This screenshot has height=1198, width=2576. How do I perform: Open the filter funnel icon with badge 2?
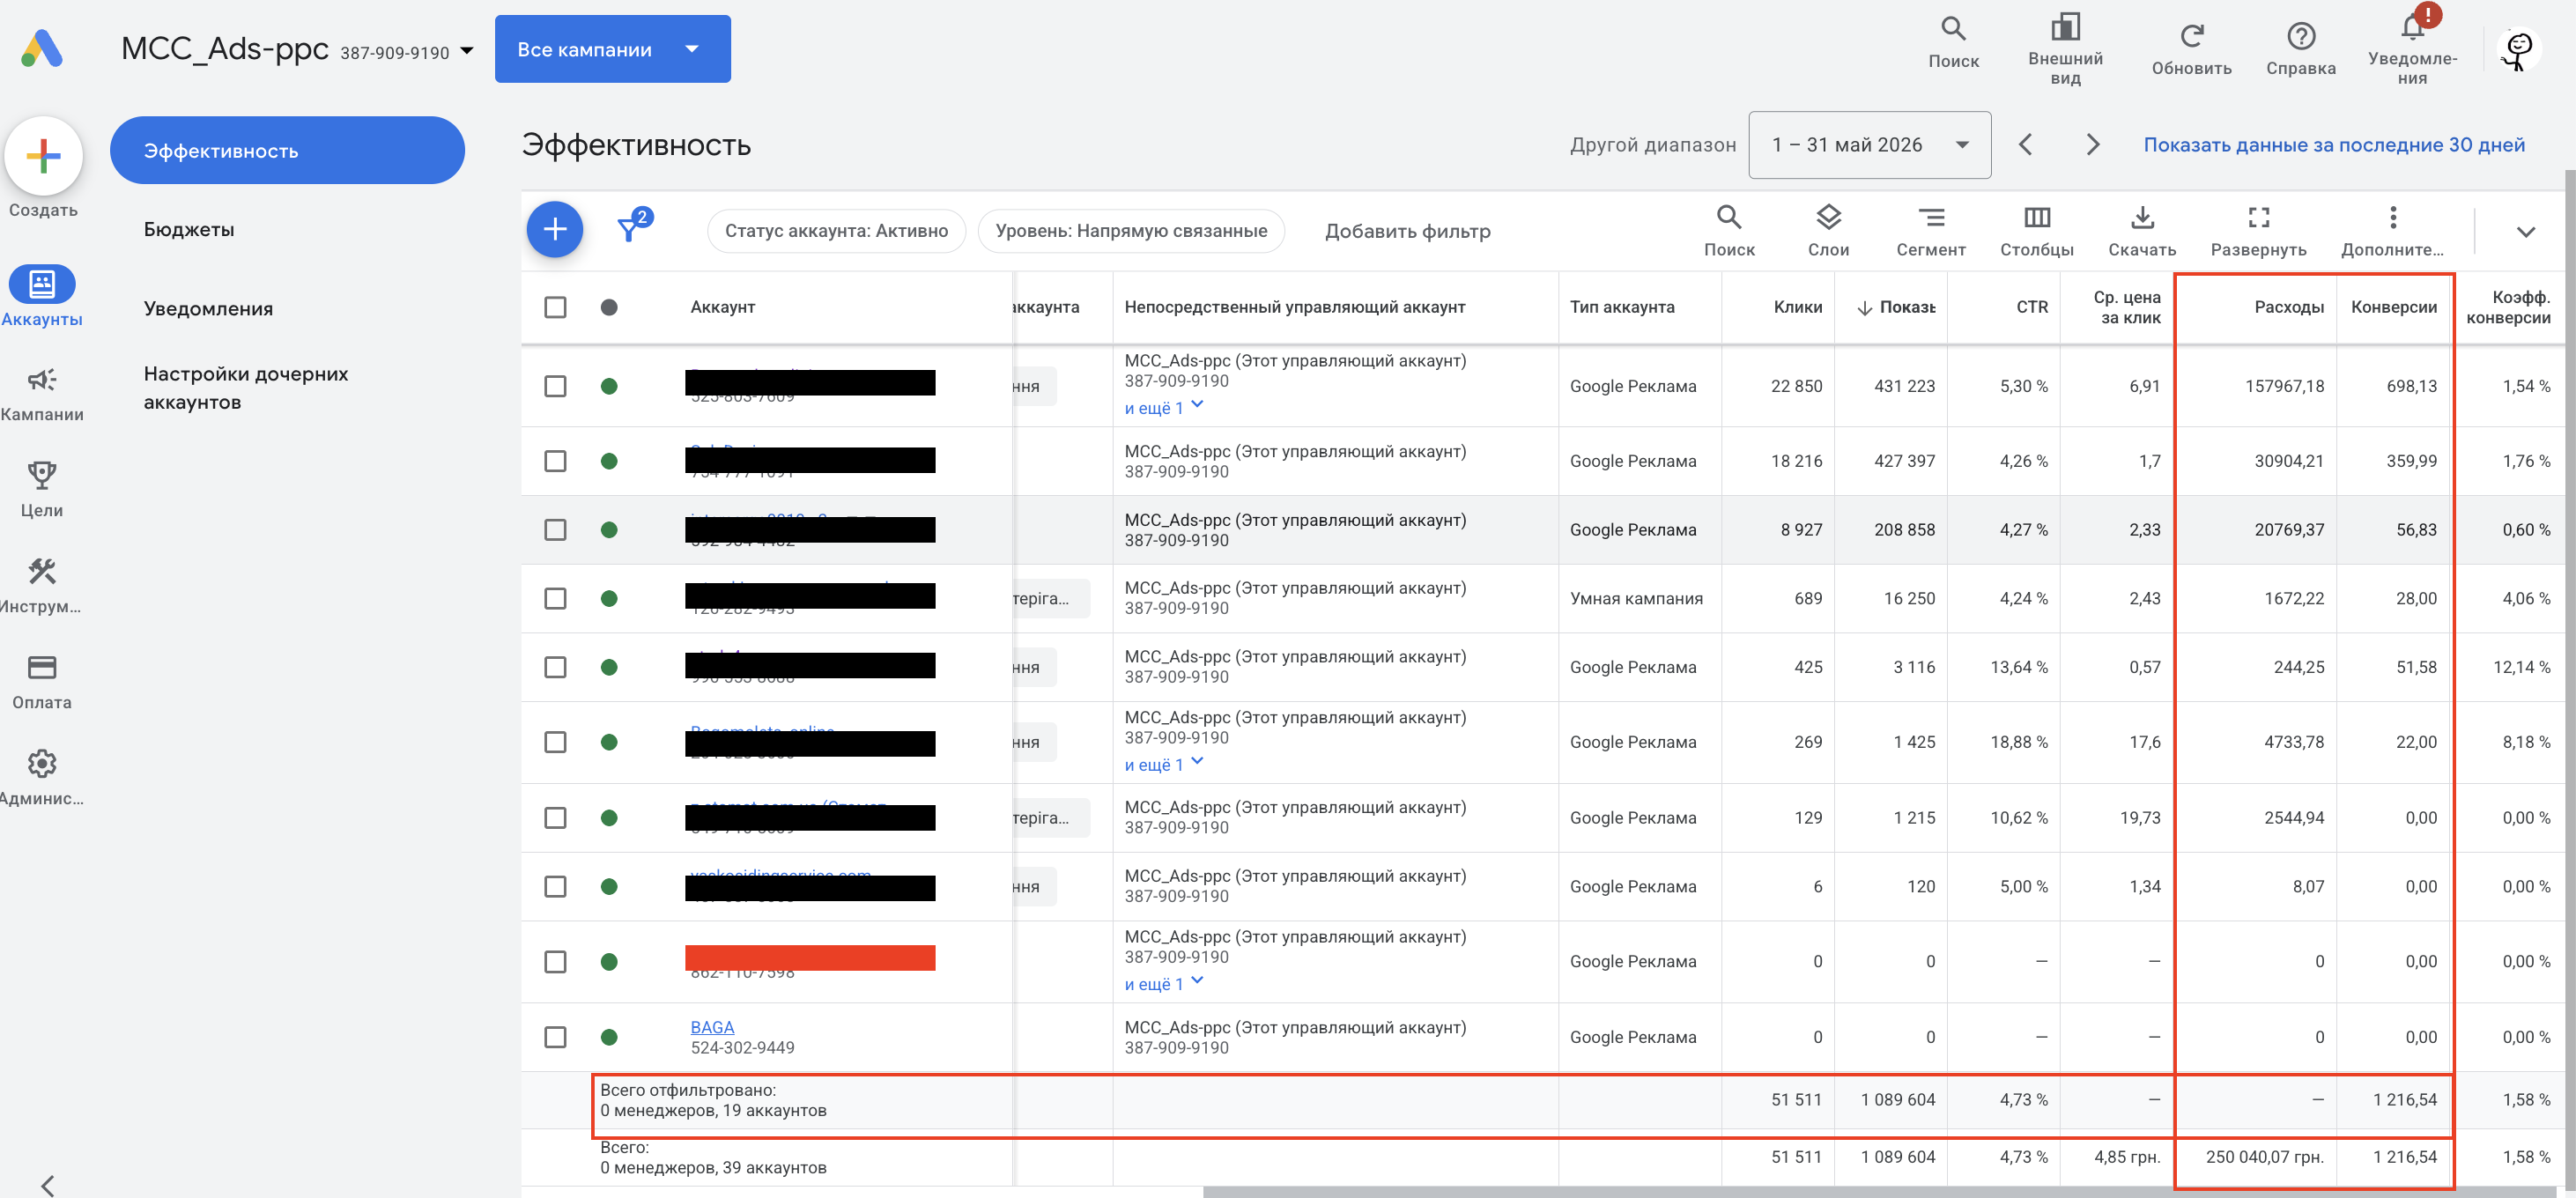[633, 227]
